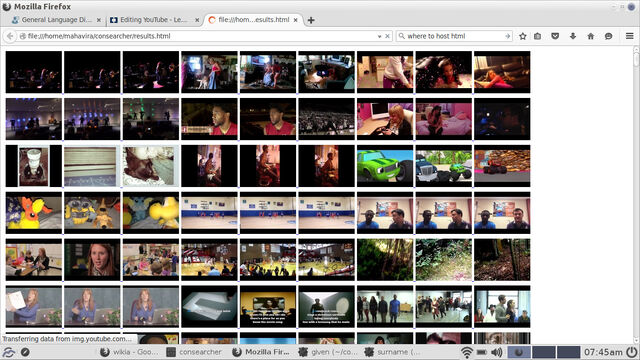Open a new tab with plus button
This screenshot has width=640, height=360.
311,20
